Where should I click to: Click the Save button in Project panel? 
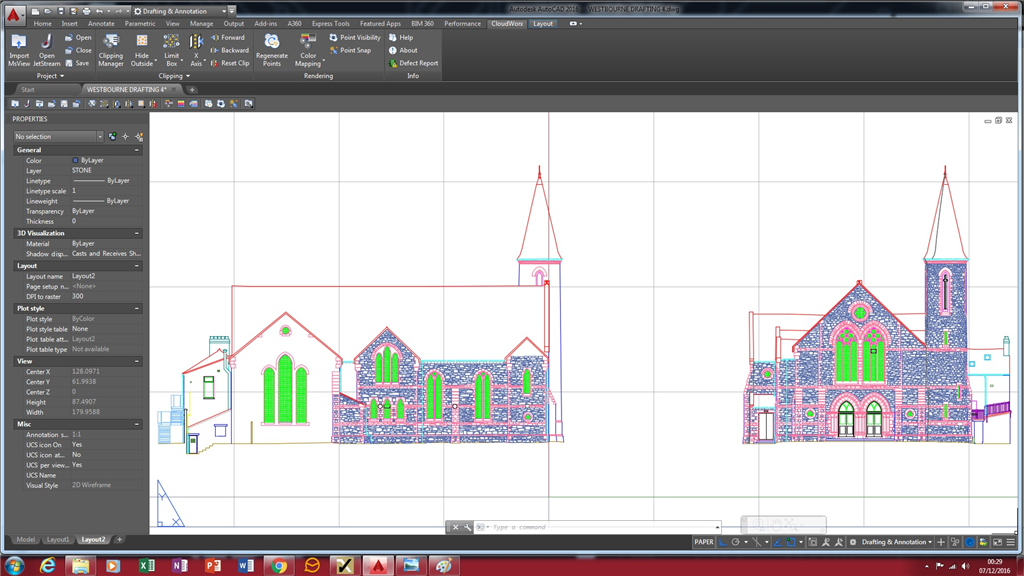pos(76,63)
